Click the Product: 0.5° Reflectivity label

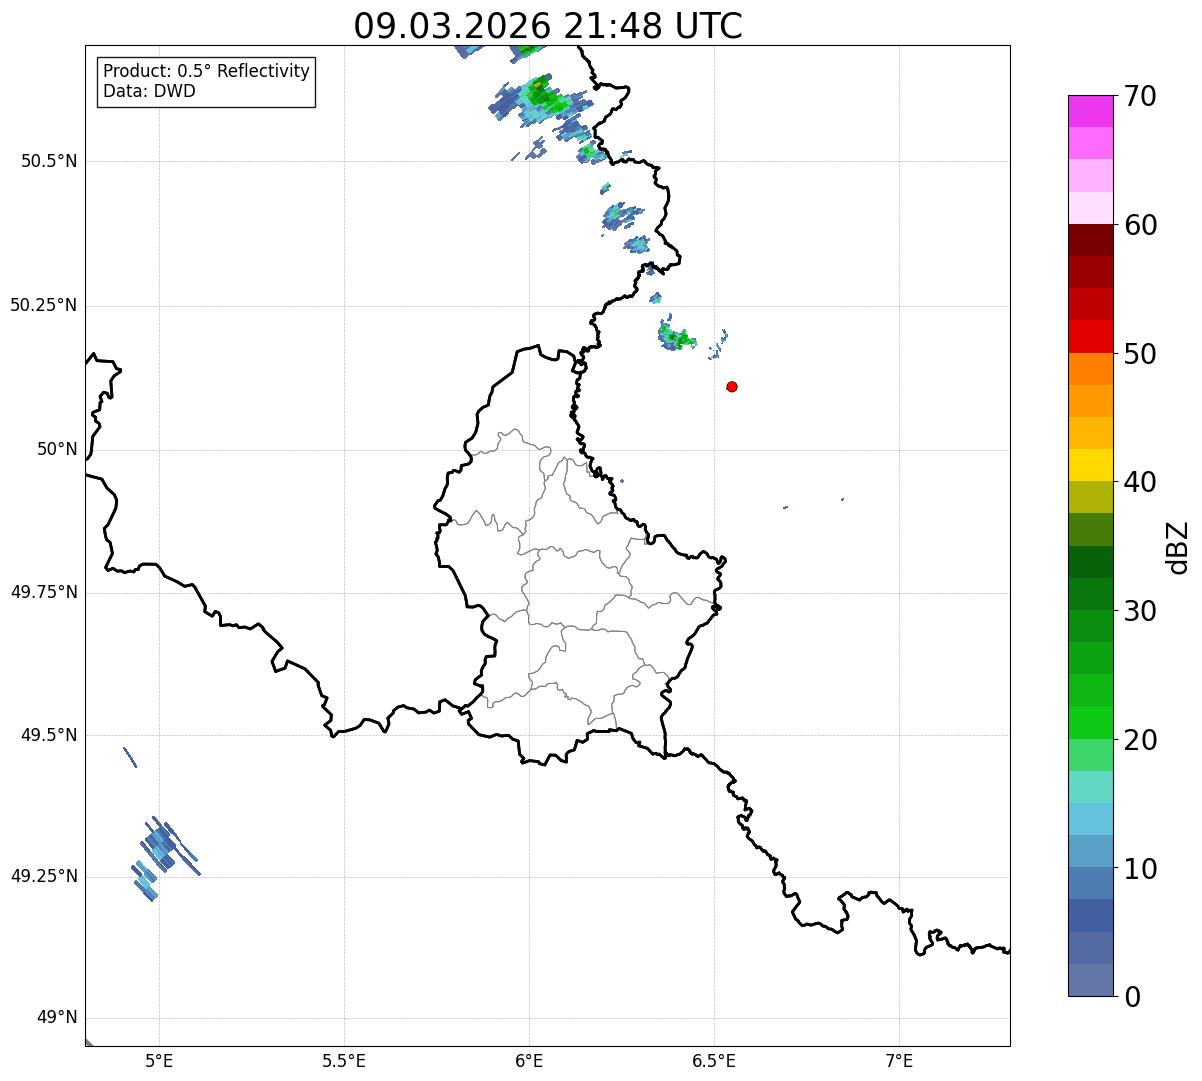coord(206,72)
